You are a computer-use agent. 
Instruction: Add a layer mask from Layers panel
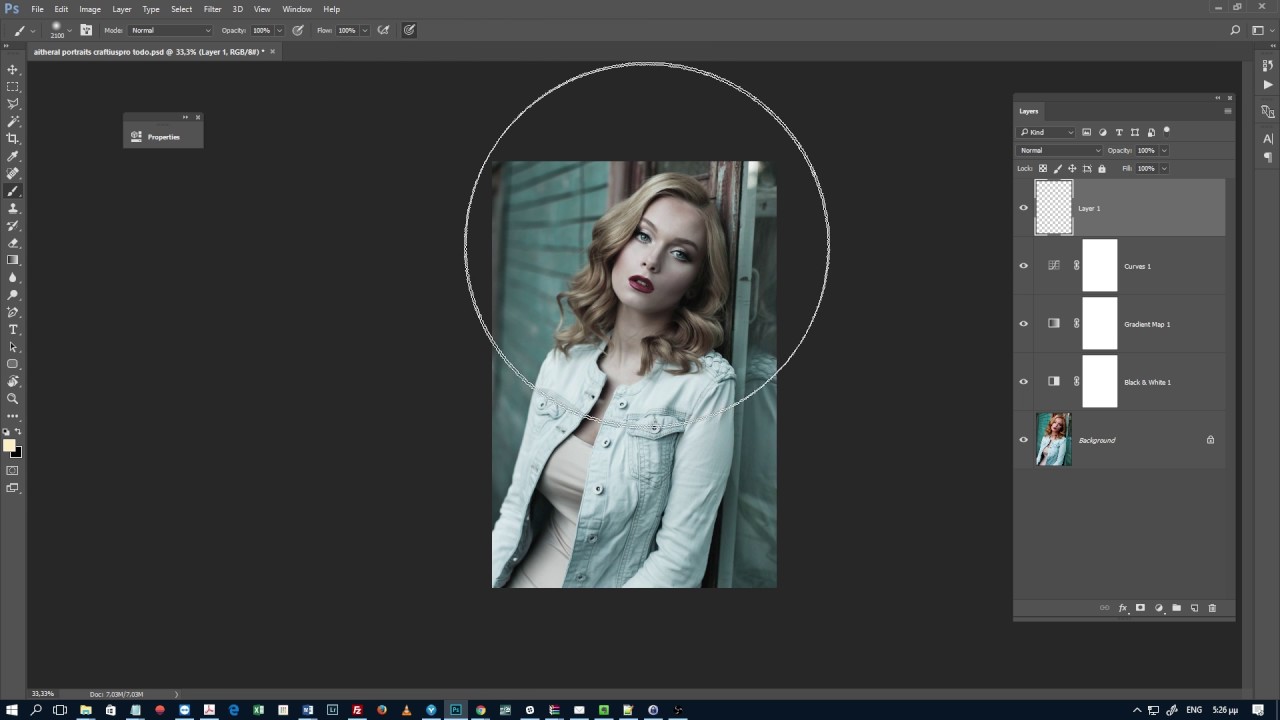pos(1140,608)
